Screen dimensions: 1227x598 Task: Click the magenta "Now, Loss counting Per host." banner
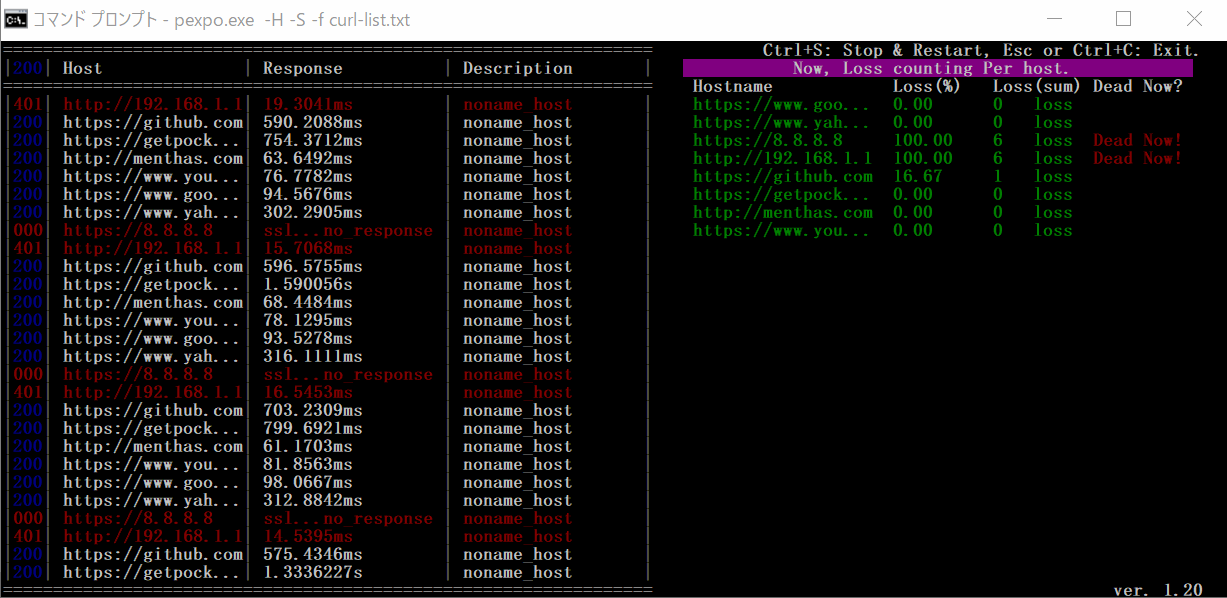(x=938, y=68)
